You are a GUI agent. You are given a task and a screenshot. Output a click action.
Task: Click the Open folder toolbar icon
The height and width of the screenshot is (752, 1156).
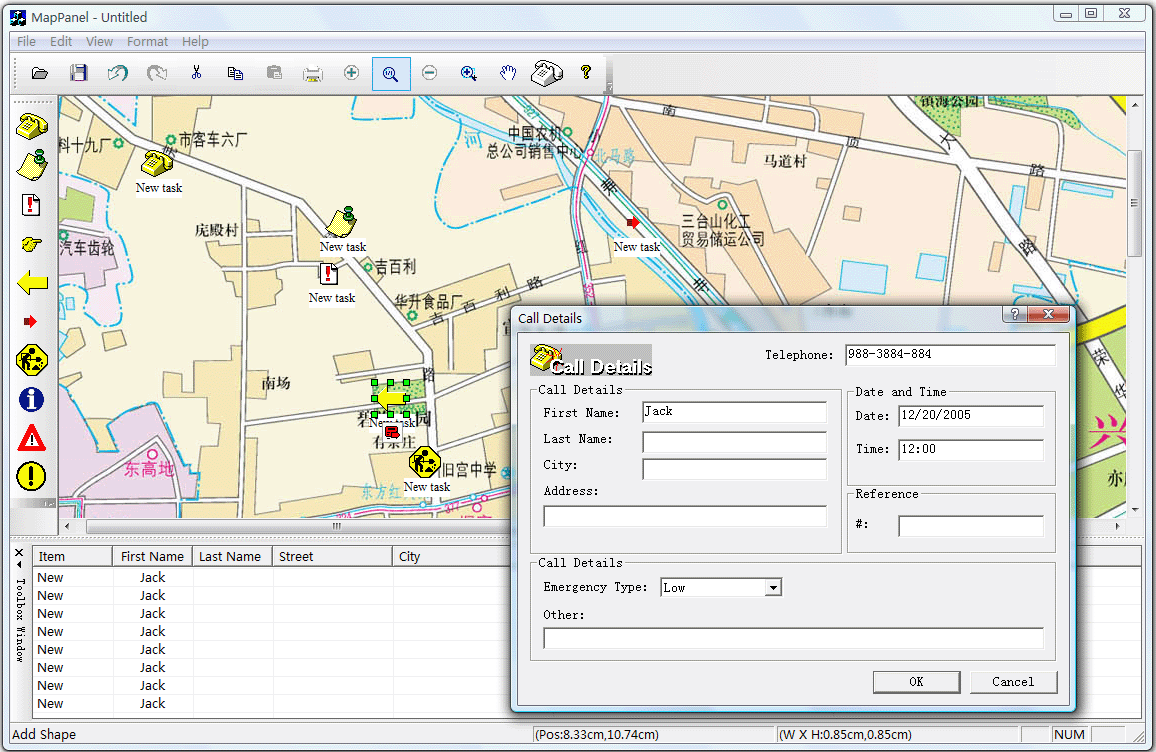coord(40,73)
